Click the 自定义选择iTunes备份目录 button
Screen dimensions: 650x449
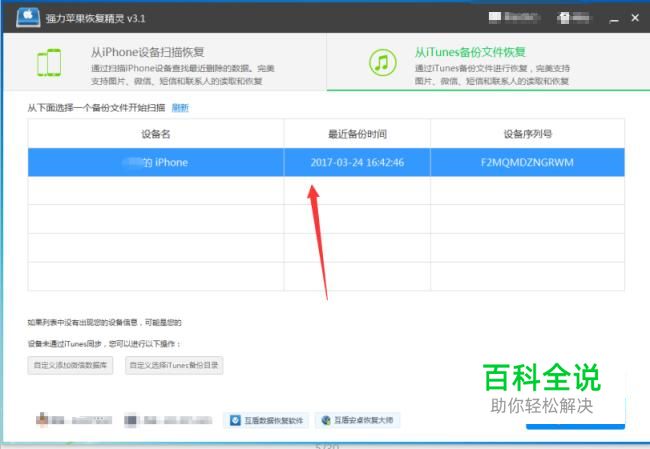[x=174, y=365]
